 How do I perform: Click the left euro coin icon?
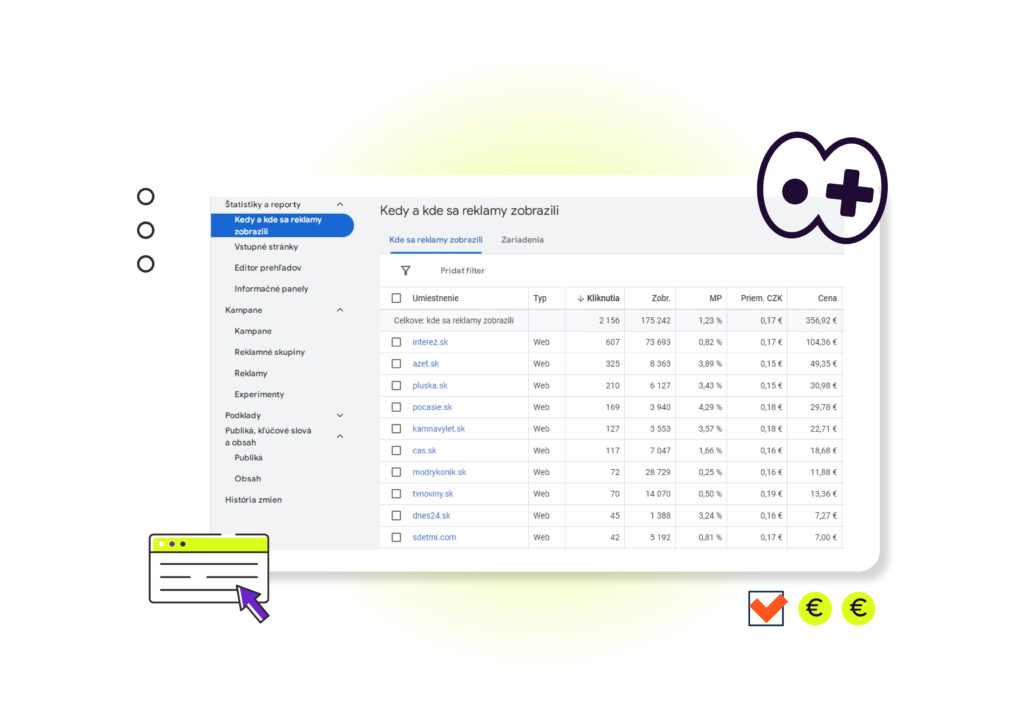(x=815, y=608)
